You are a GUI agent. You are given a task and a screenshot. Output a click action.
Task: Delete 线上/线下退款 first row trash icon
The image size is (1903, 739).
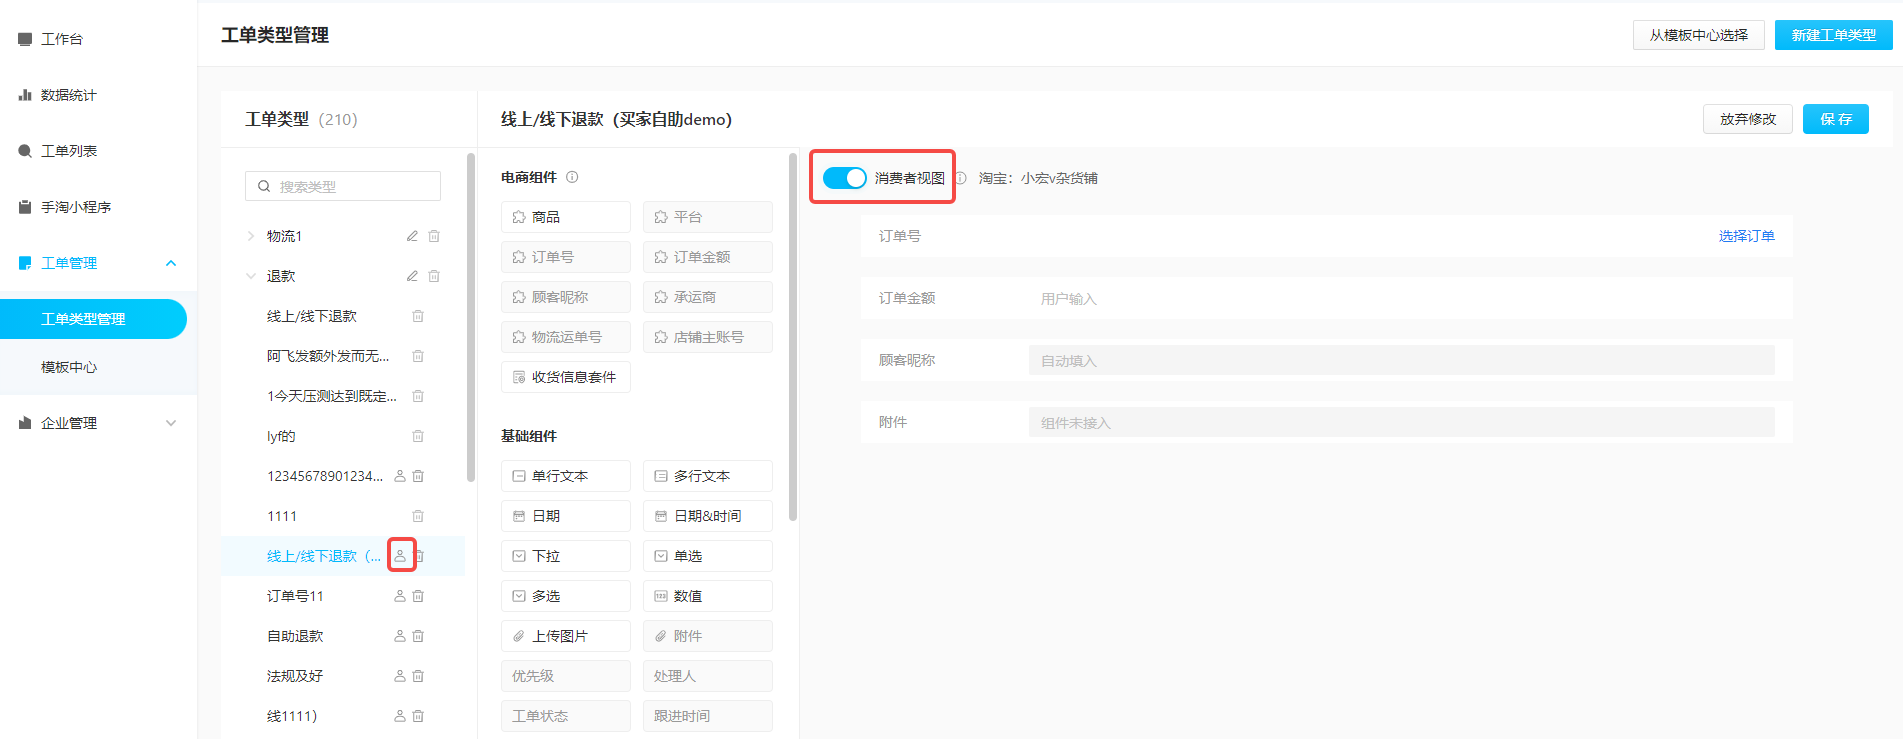[418, 316]
